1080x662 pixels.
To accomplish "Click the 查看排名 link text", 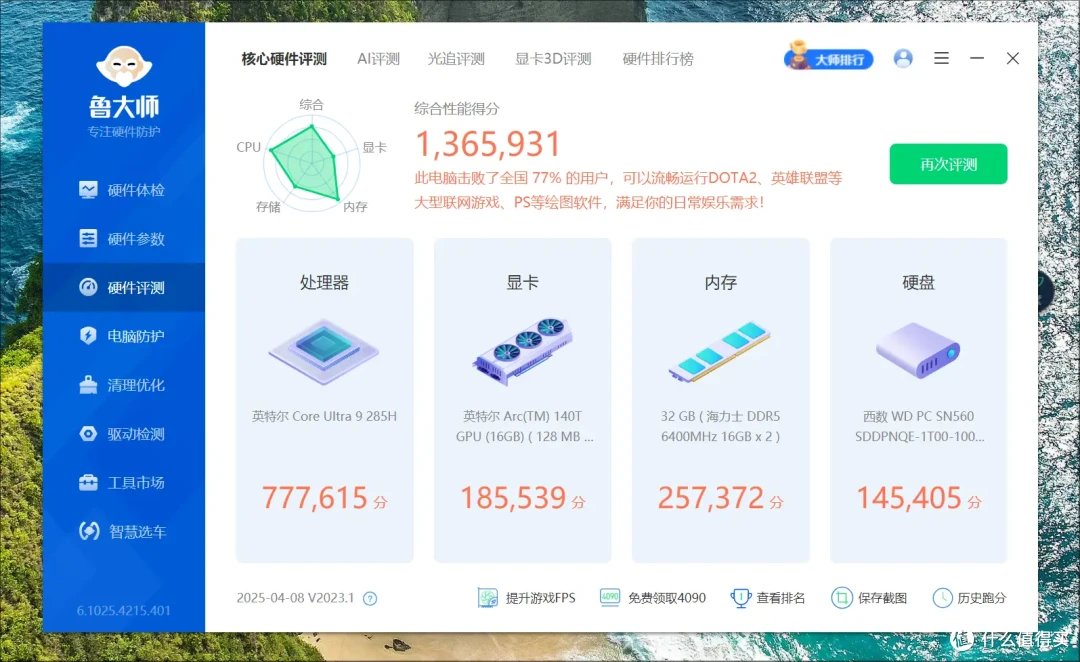I will (x=780, y=598).
